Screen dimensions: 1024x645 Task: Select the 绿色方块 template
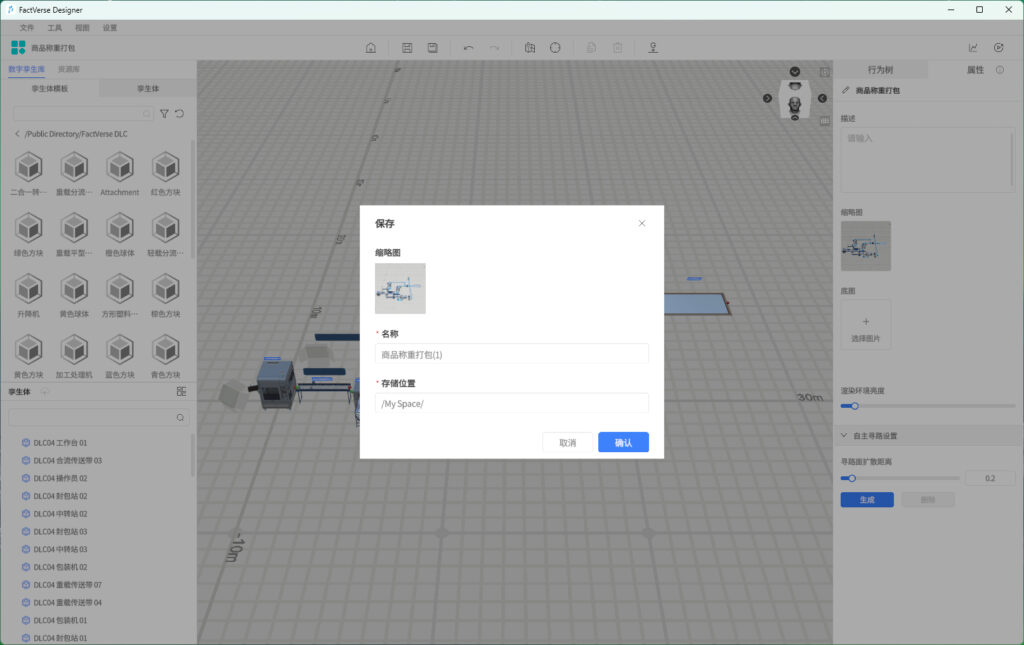click(28, 234)
